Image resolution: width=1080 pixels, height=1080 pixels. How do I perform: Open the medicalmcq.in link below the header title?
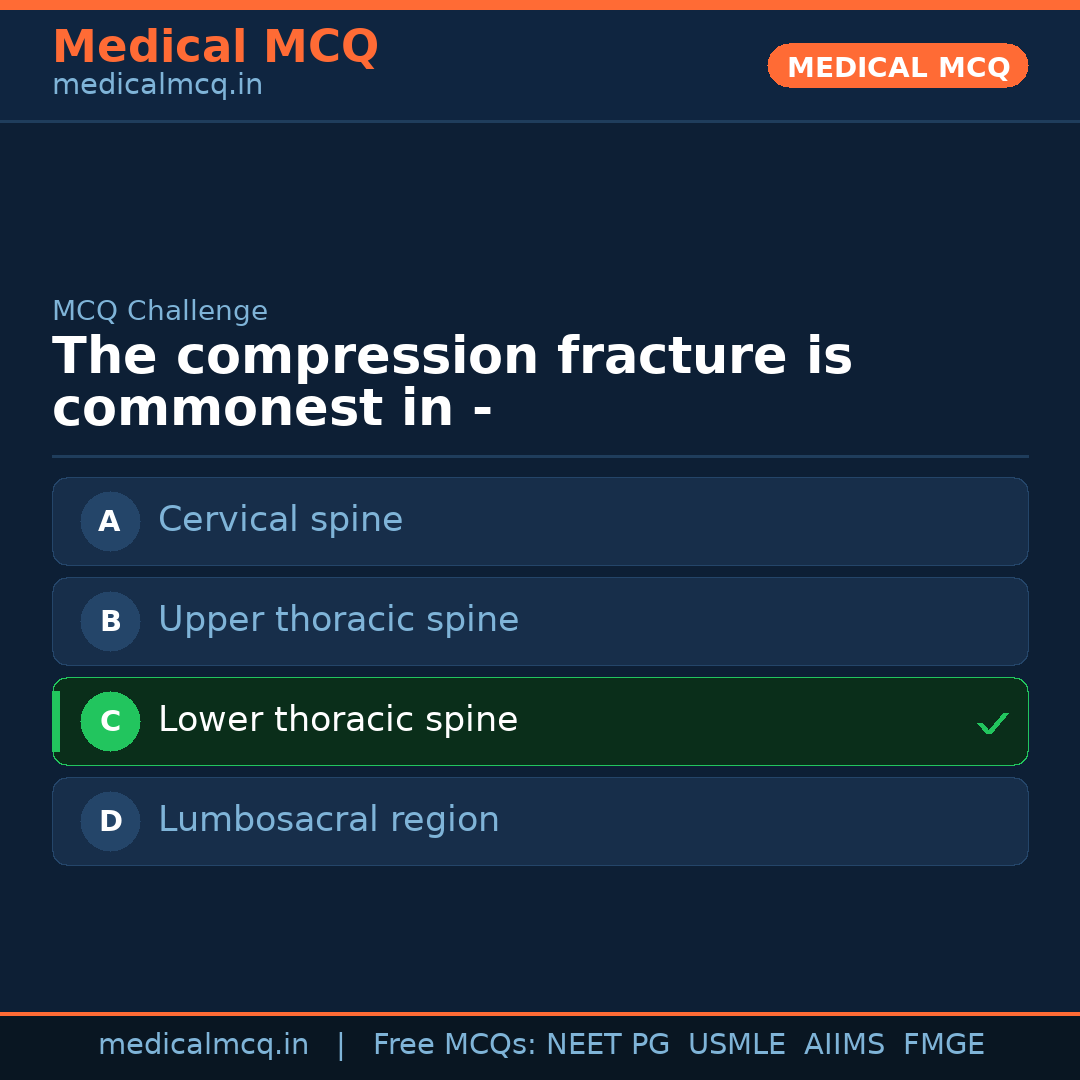click(x=157, y=85)
